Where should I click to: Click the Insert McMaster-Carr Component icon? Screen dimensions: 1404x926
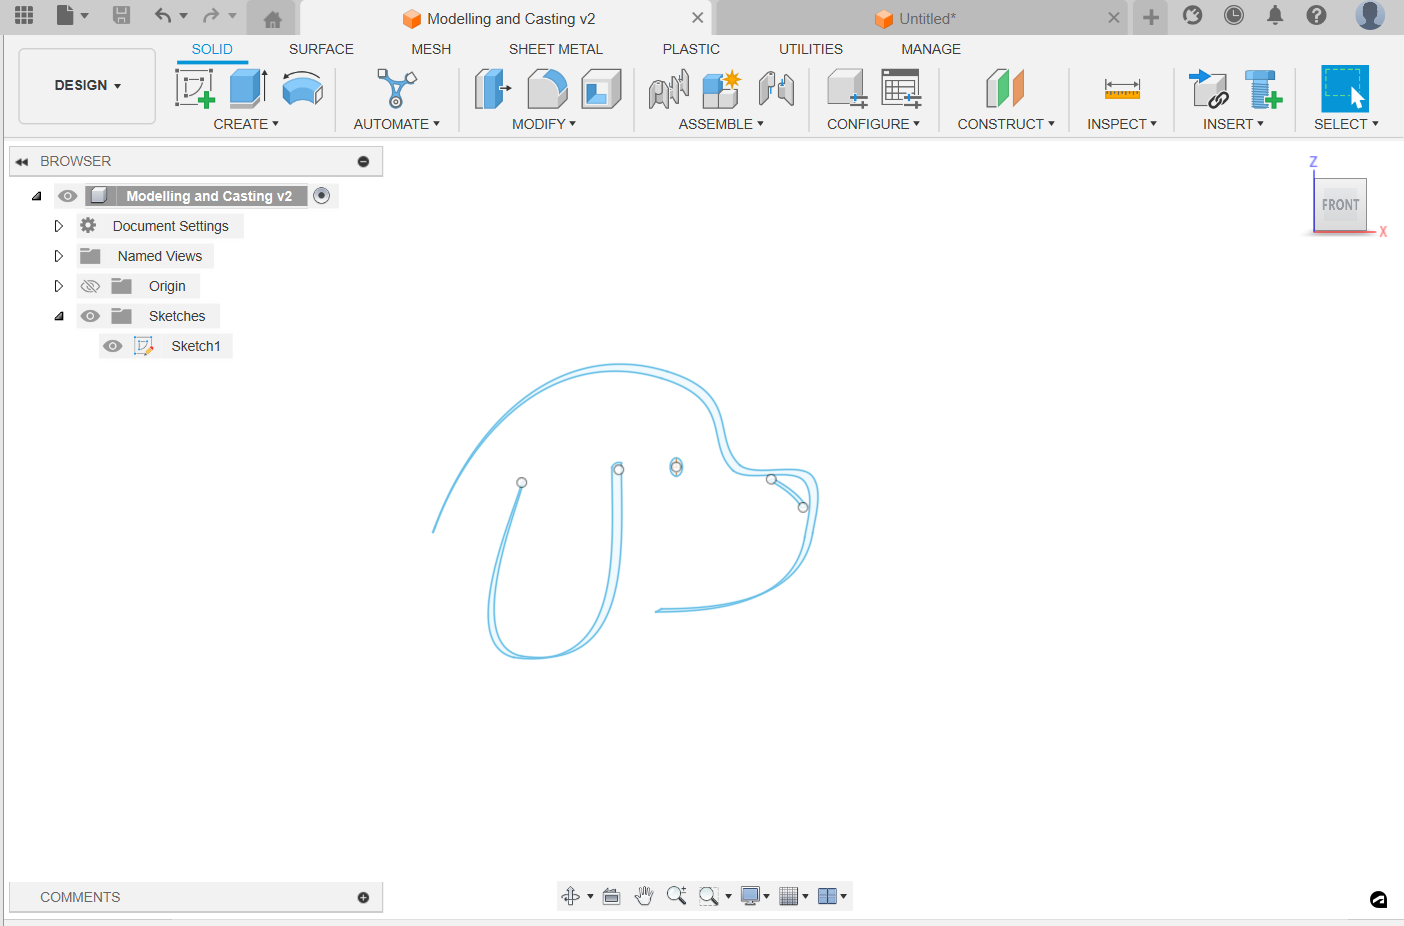(x=1263, y=88)
